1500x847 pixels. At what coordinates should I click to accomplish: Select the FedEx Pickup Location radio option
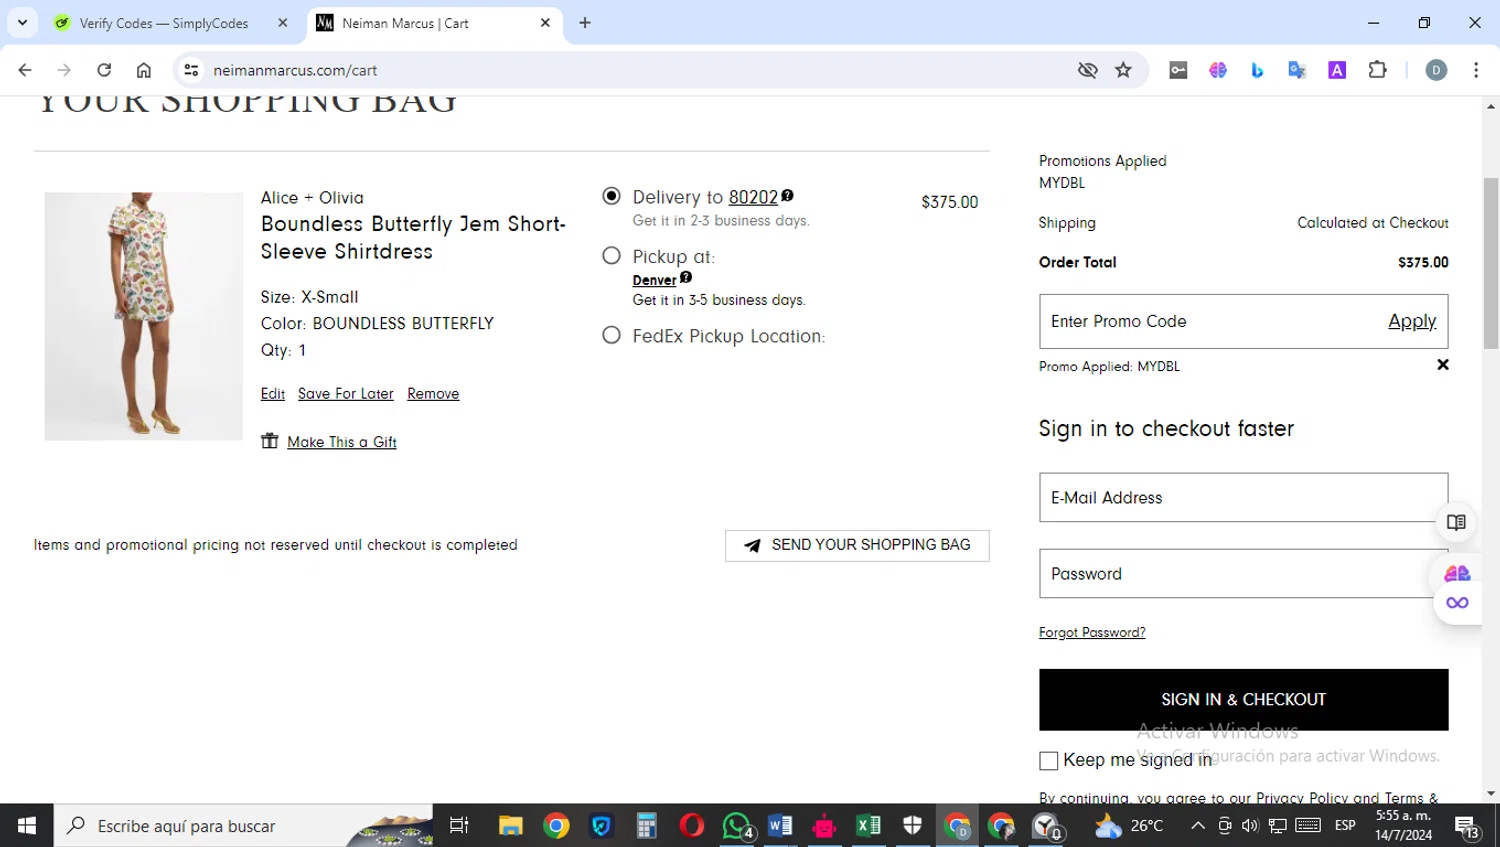(x=611, y=336)
